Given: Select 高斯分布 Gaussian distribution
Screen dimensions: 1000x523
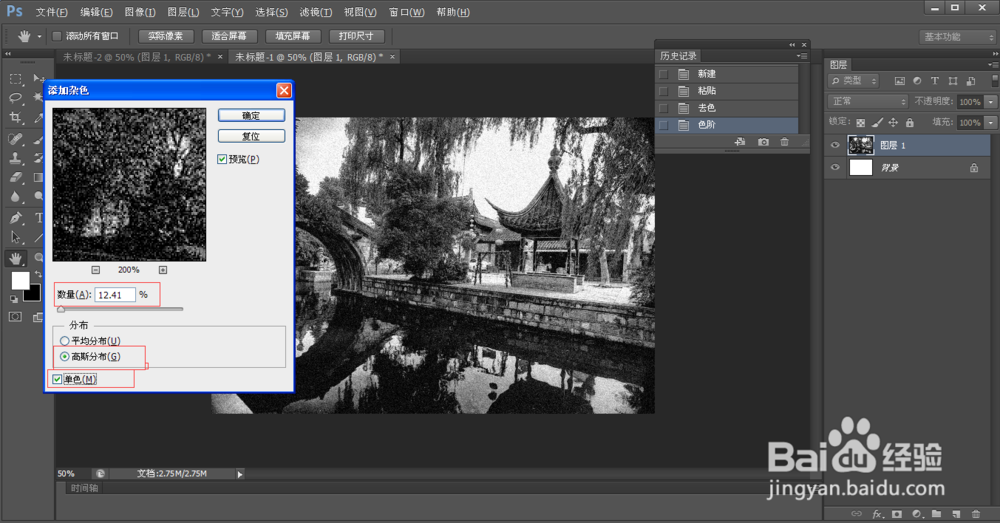Looking at the screenshot, I should pos(64,357).
